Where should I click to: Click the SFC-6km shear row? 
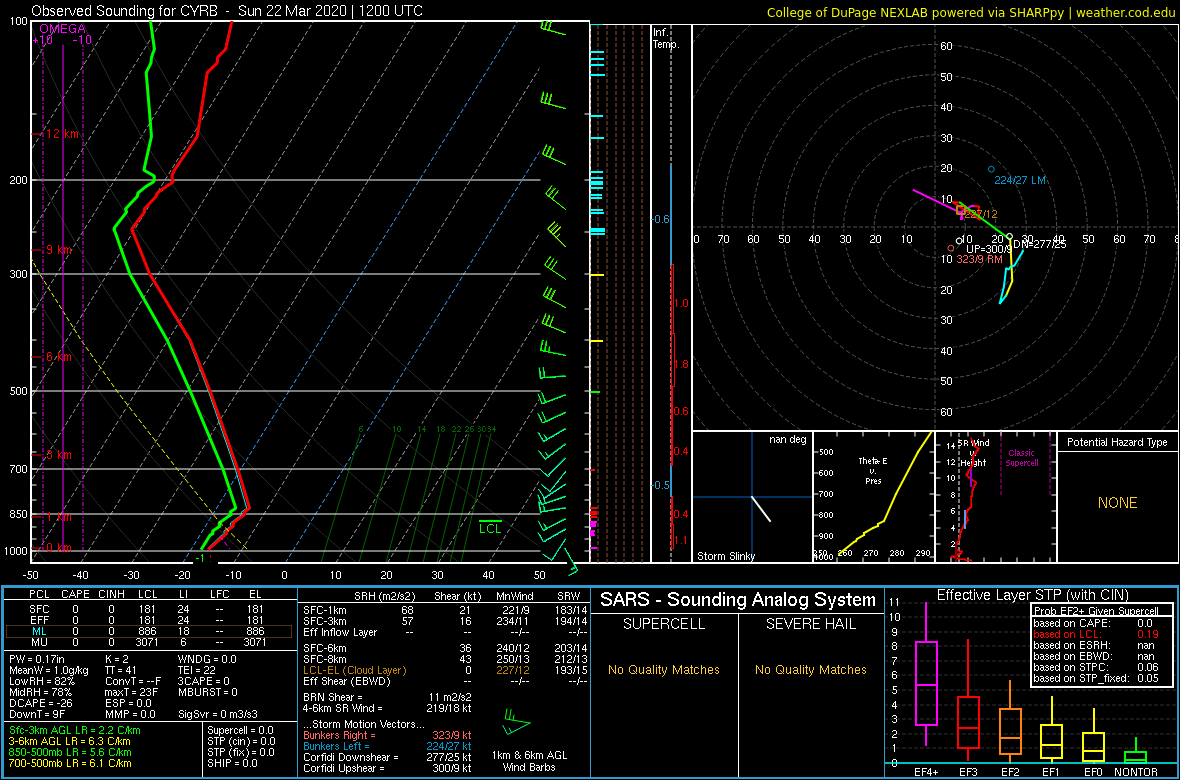point(444,647)
